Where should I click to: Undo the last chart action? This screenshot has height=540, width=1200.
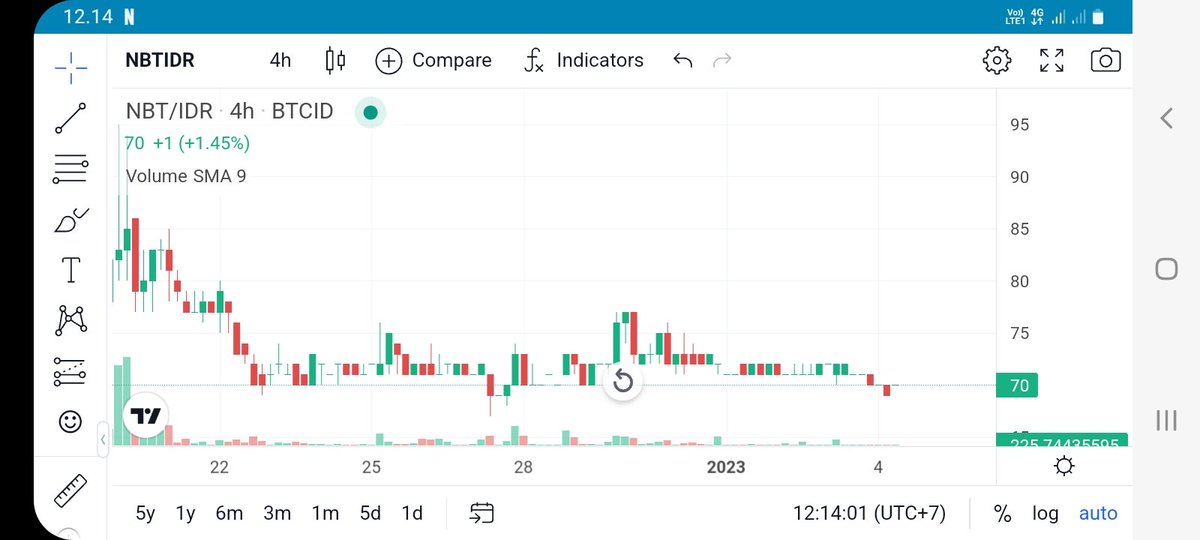tap(683, 60)
